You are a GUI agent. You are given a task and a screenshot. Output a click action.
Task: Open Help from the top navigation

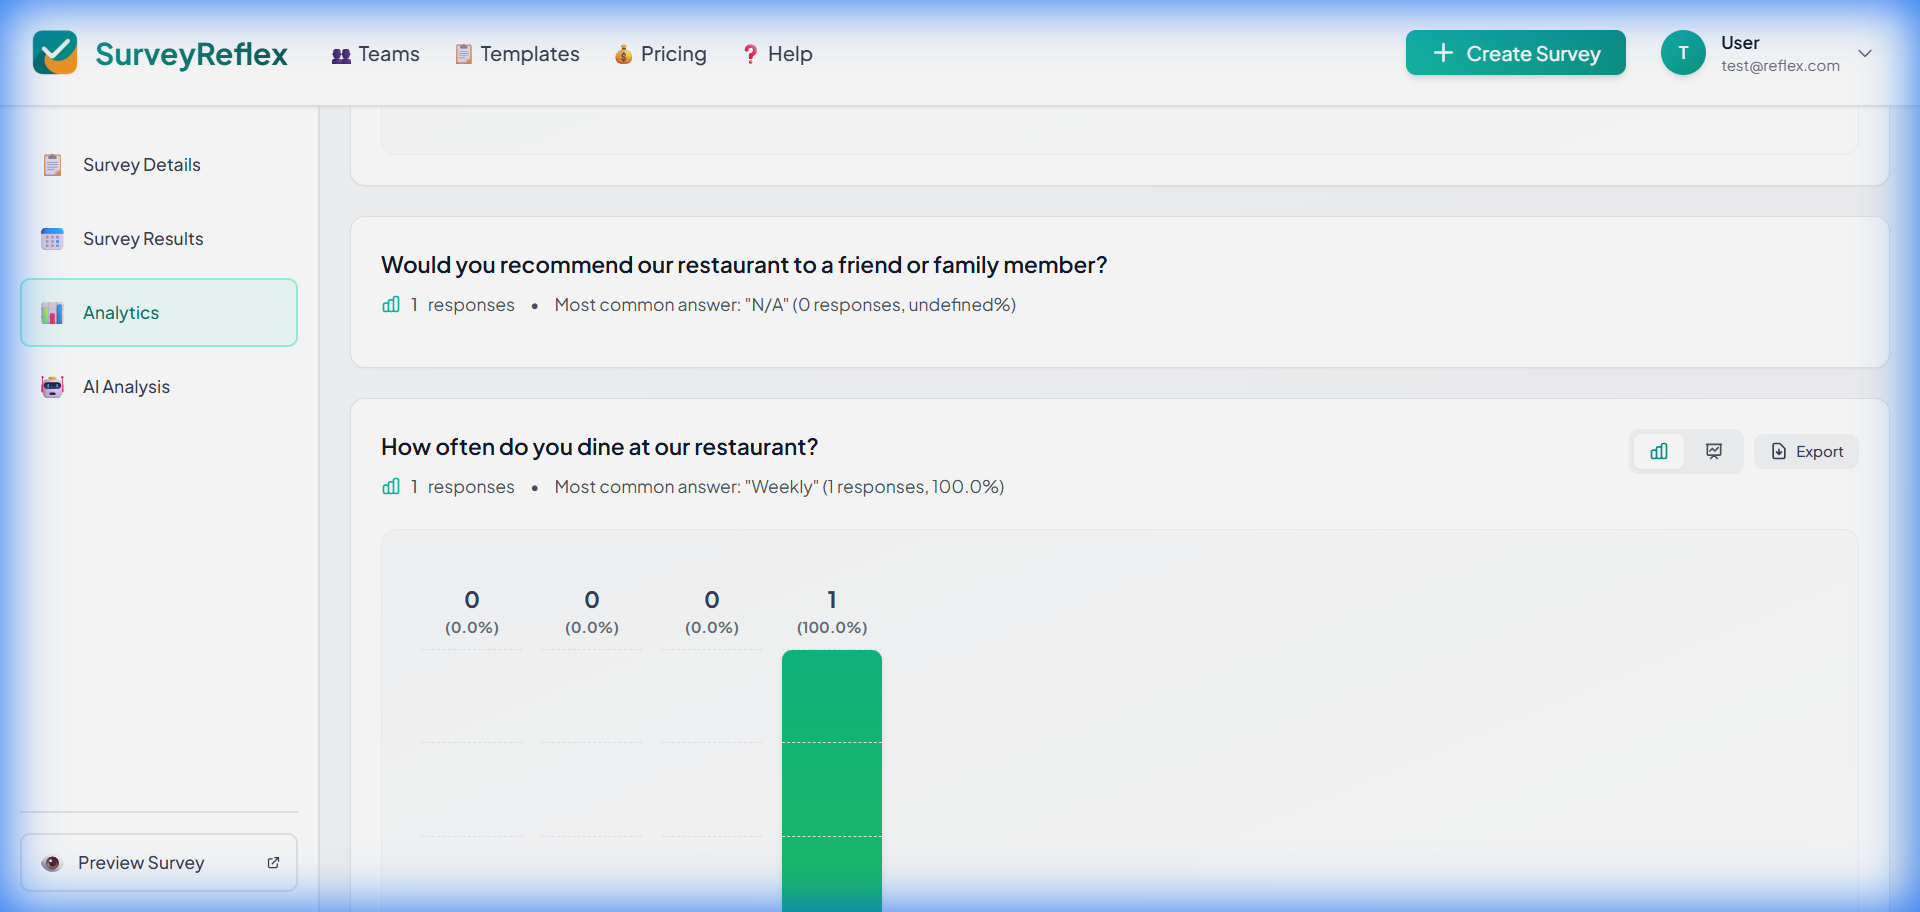(778, 54)
